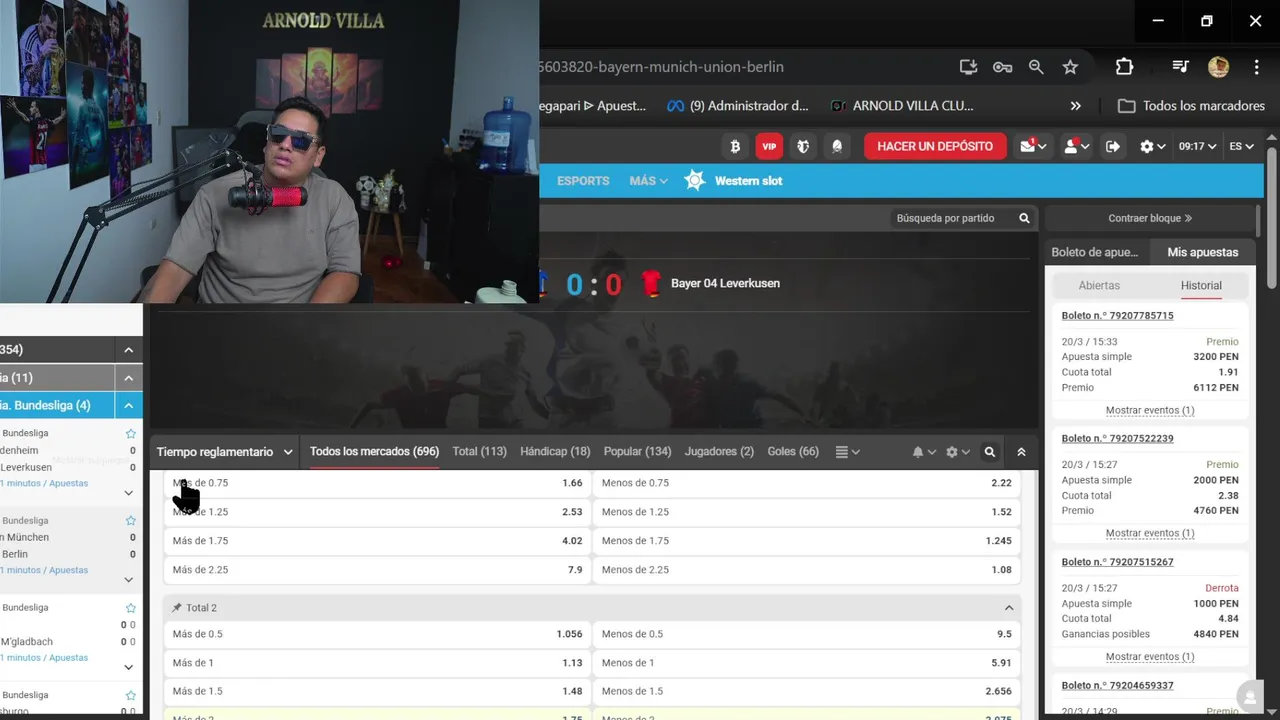Open the site settings gear menu
The width and height of the screenshot is (1280, 720).
click(1153, 146)
